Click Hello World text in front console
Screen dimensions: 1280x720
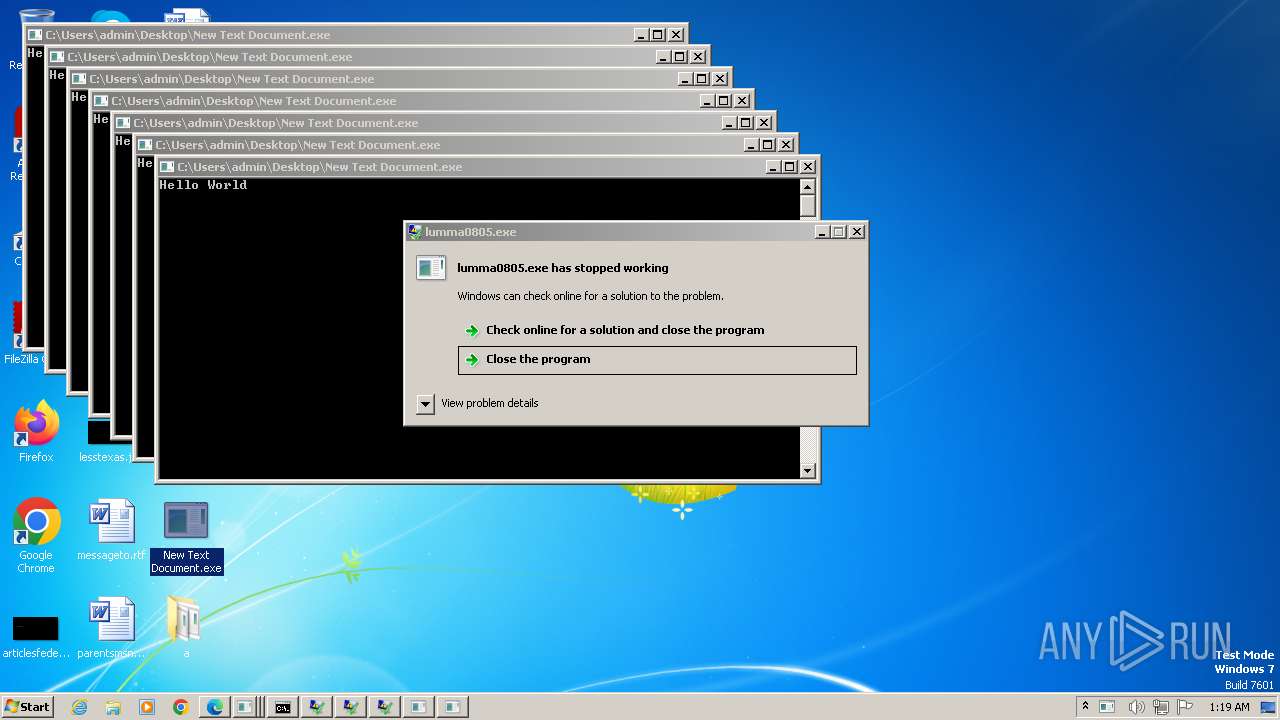point(203,185)
